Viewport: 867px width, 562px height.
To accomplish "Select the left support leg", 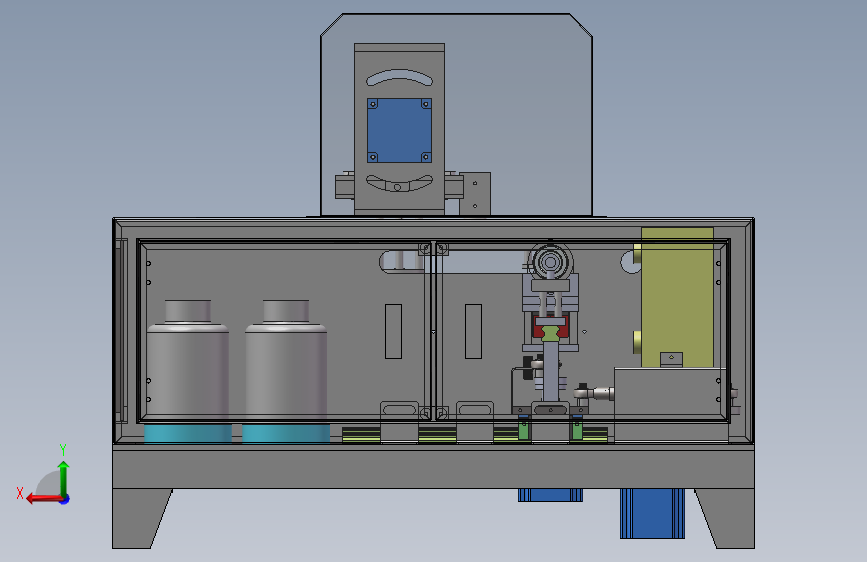I will tap(138, 518).
